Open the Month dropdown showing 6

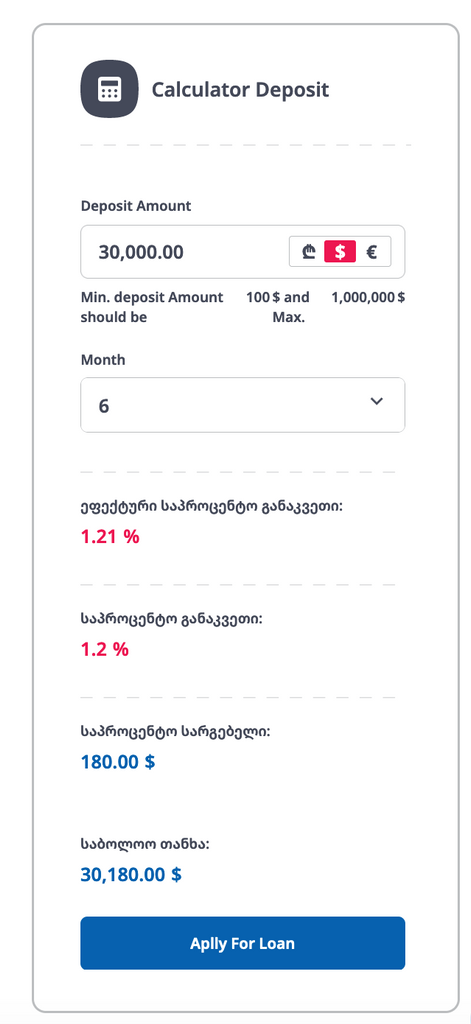[x=242, y=405]
